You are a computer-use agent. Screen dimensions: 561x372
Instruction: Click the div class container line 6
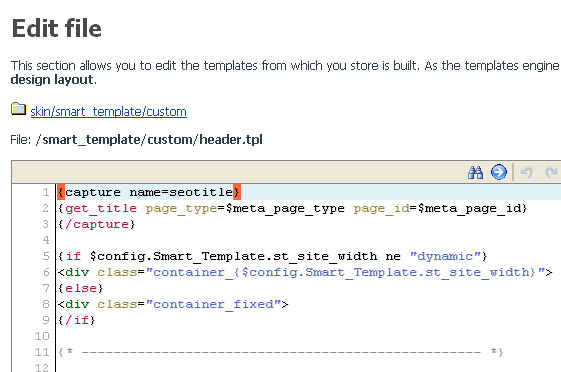[x=305, y=272]
